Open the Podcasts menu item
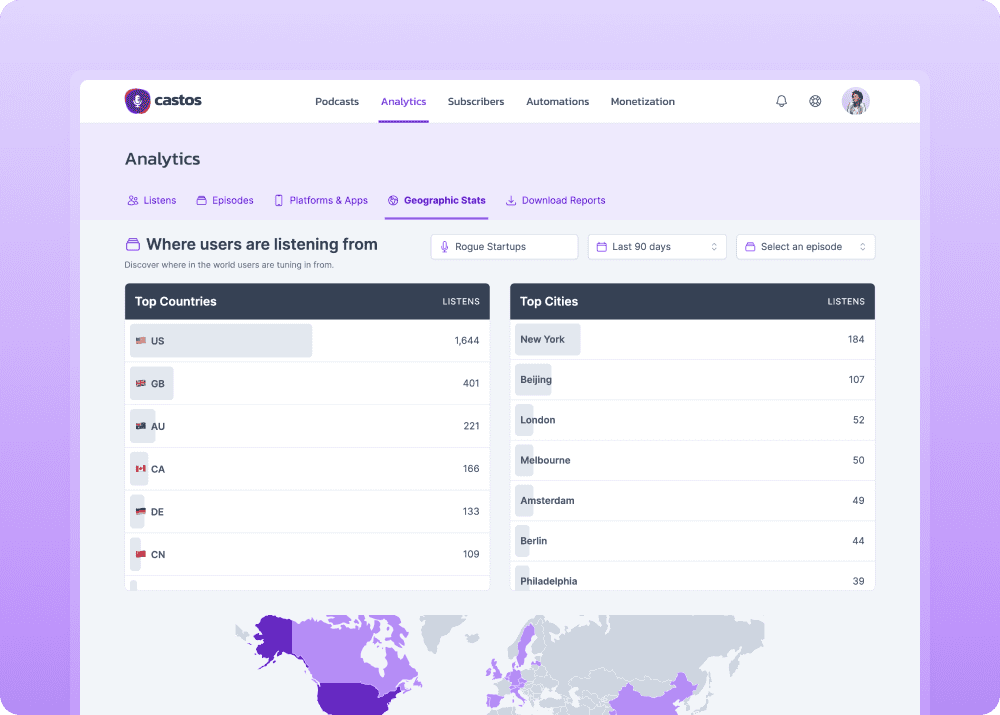 click(x=337, y=102)
